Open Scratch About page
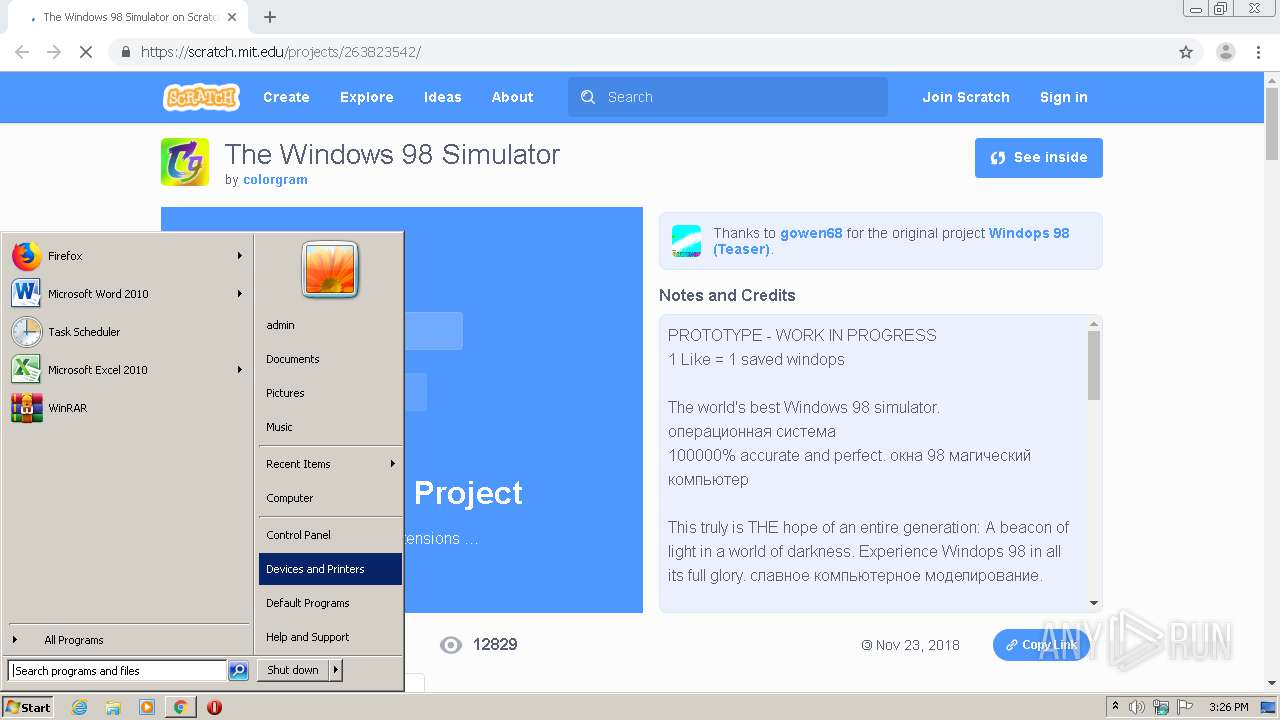1280x720 pixels. 512,97
